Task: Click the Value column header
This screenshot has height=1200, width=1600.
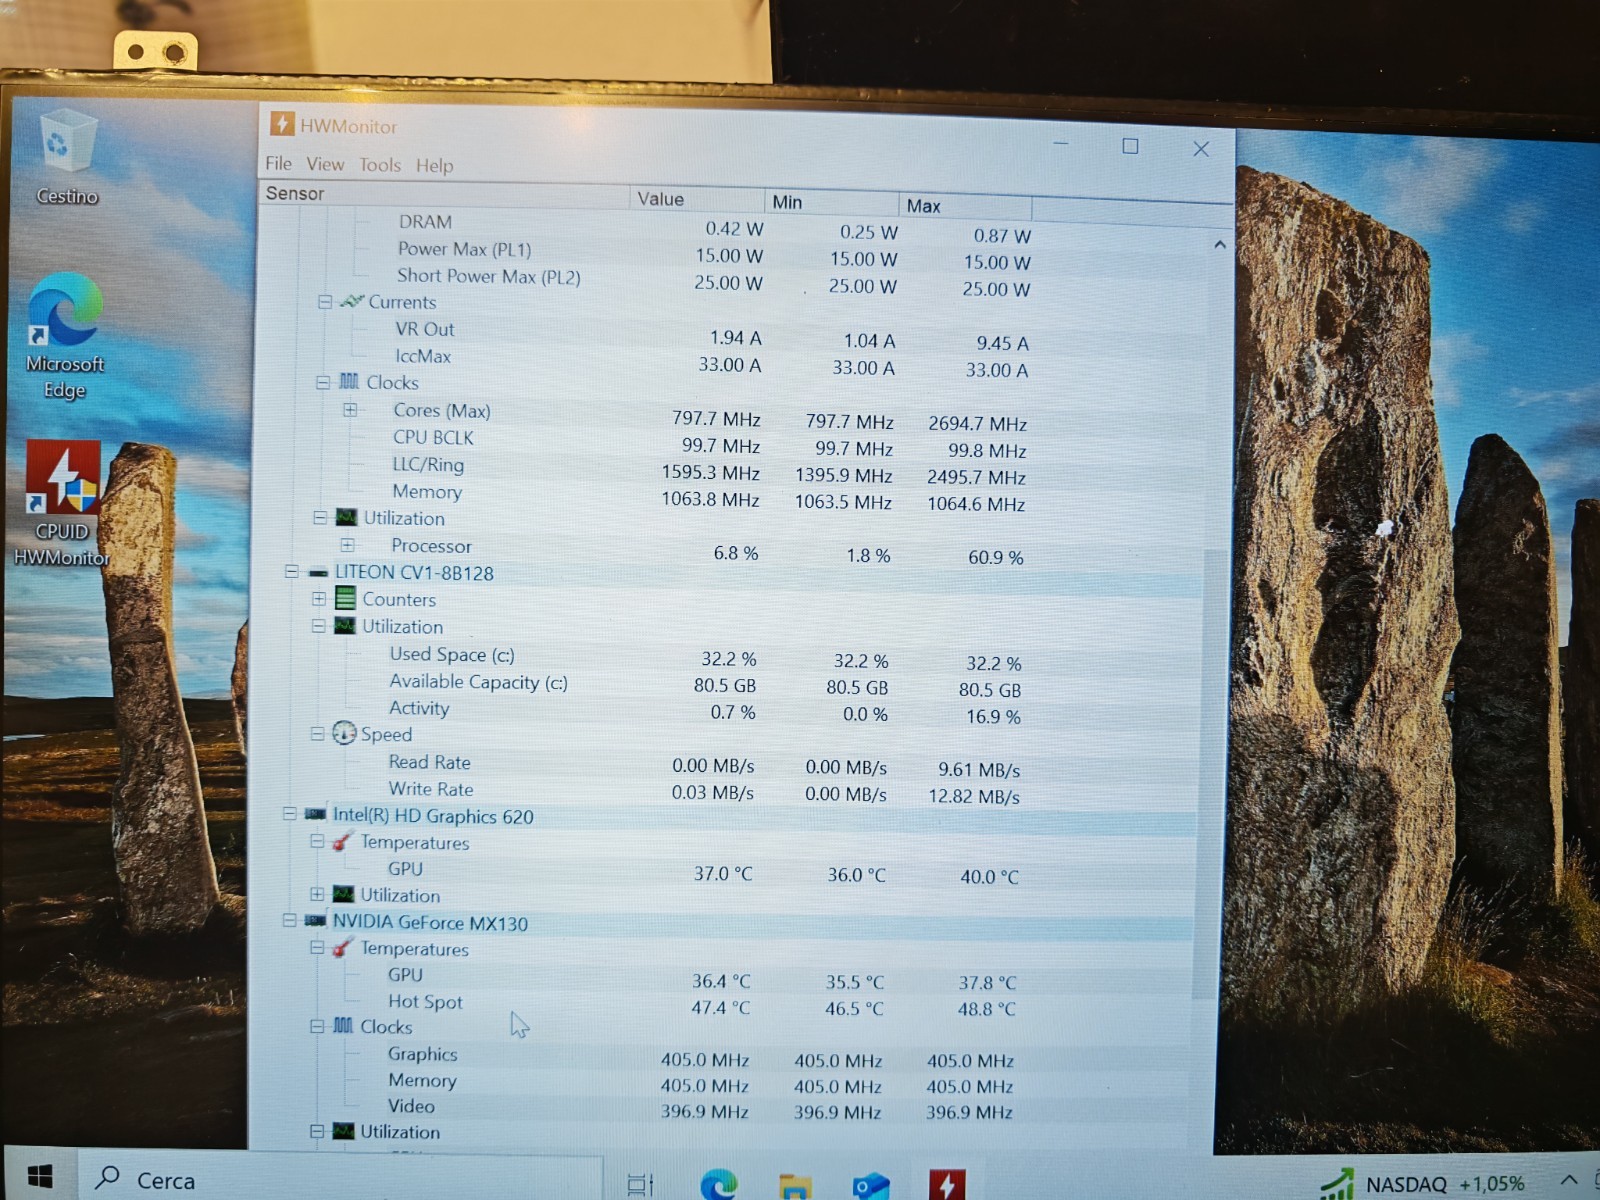Action: tap(698, 198)
